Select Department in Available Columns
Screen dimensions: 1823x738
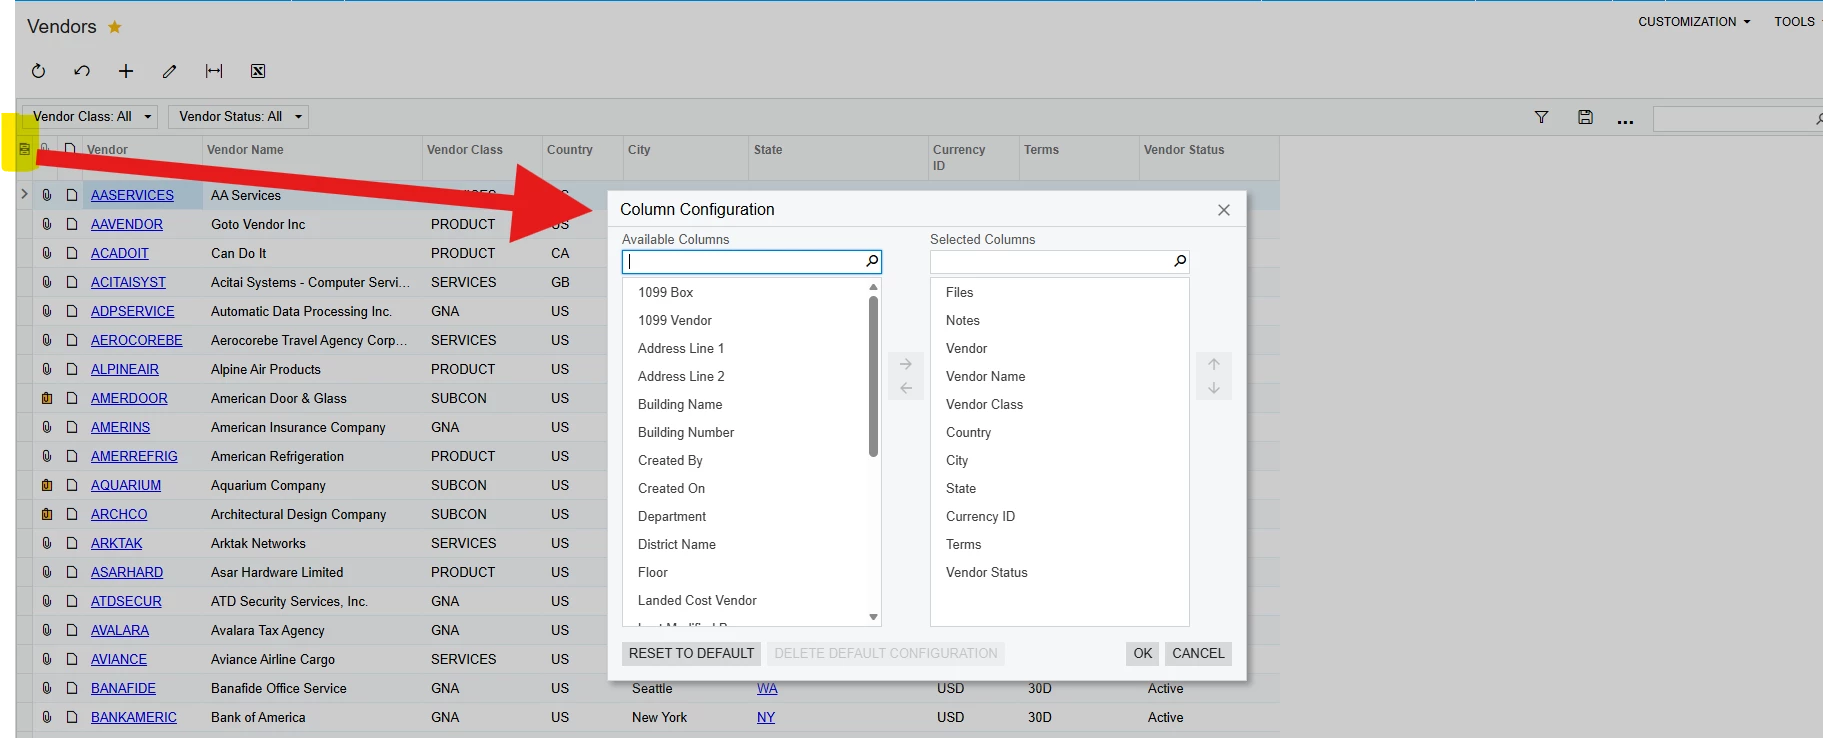[672, 516]
